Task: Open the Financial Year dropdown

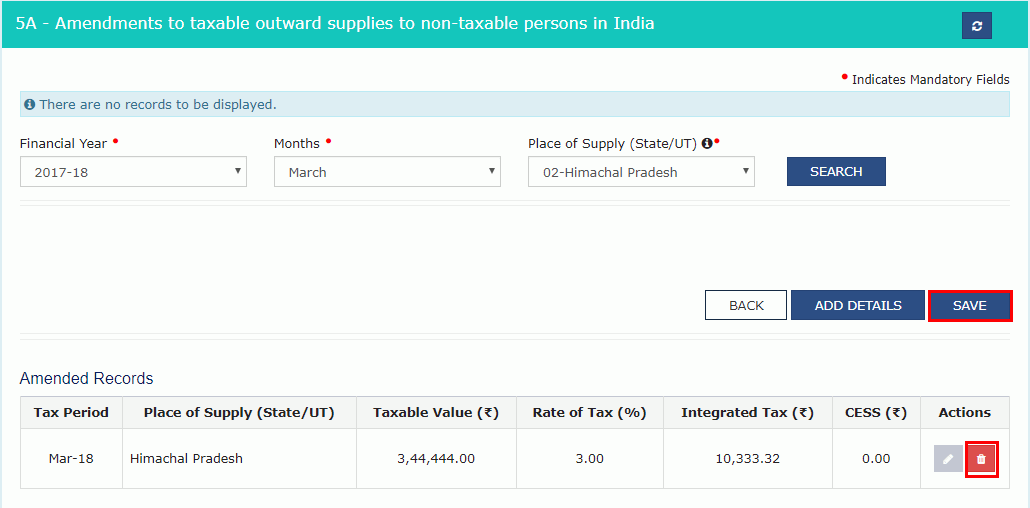Action: [133, 172]
